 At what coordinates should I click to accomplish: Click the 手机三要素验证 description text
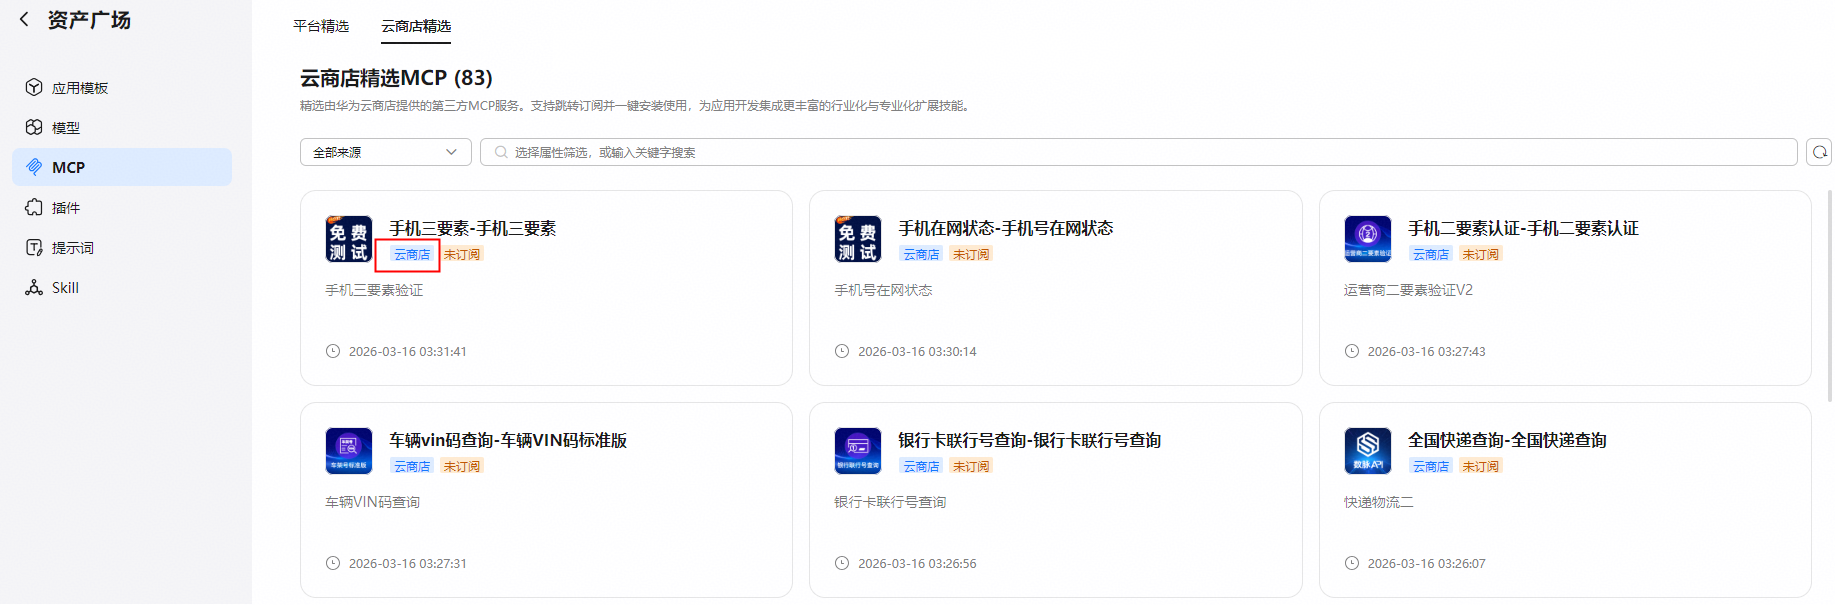tap(374, 290)
